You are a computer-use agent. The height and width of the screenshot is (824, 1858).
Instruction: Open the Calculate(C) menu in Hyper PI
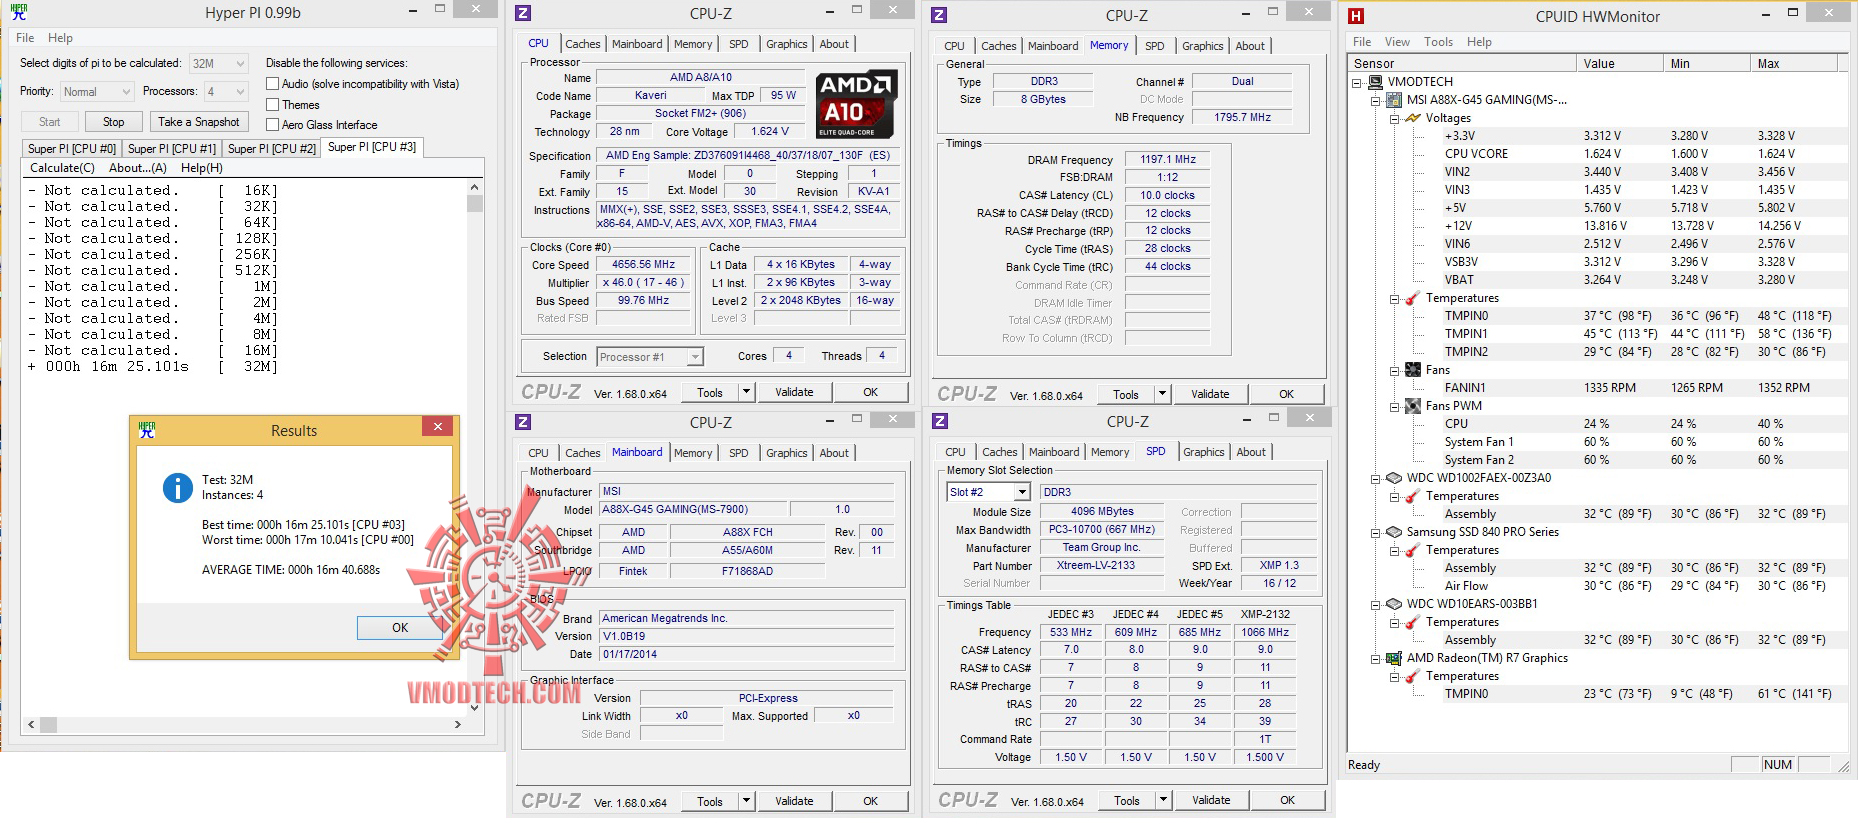pyautogui.click(x=62, y=168)
